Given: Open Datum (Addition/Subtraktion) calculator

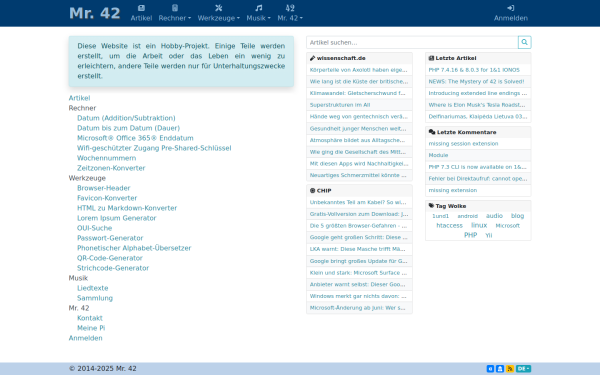Looking at the screenshot, I should (x=126, y=118).
